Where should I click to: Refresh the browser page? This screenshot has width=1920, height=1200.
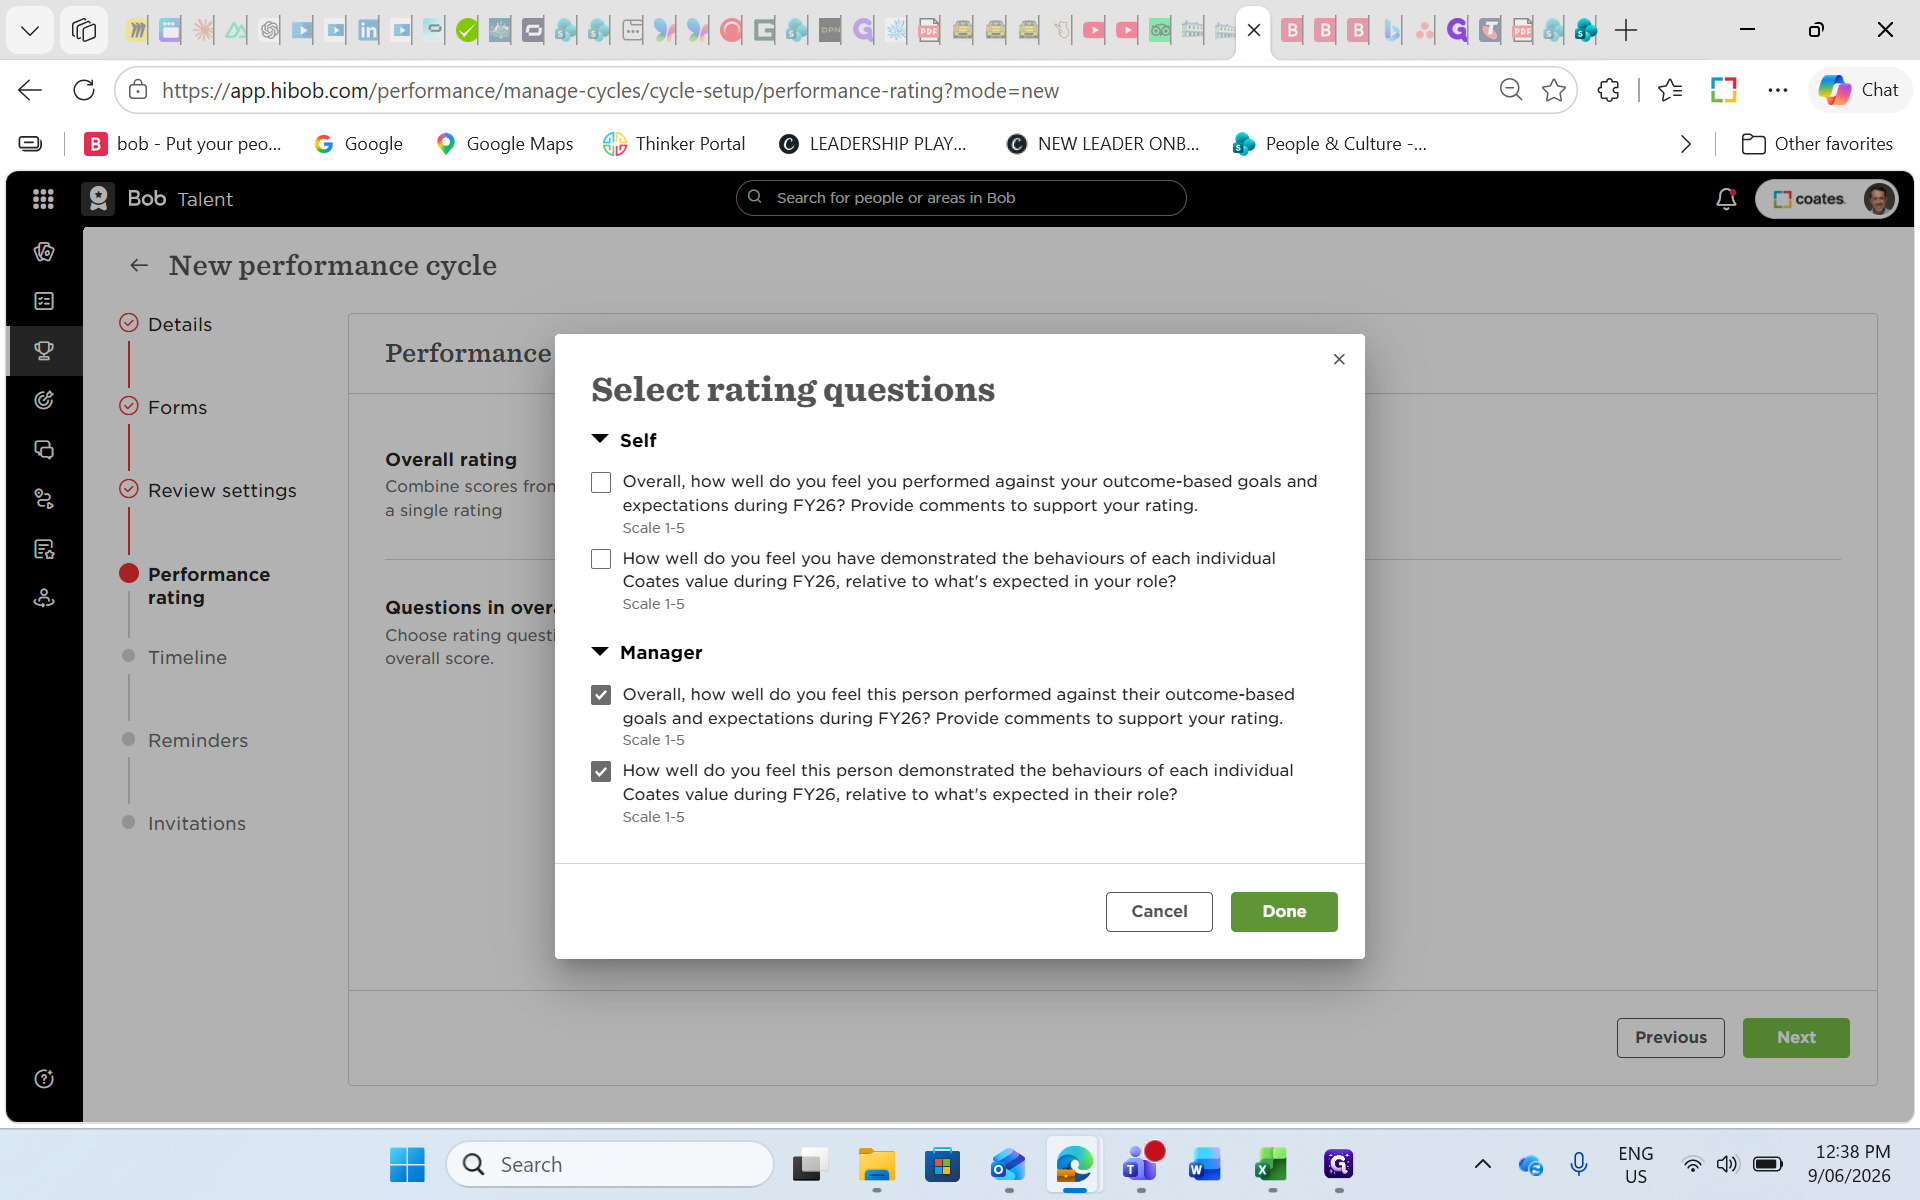(84, 90)
